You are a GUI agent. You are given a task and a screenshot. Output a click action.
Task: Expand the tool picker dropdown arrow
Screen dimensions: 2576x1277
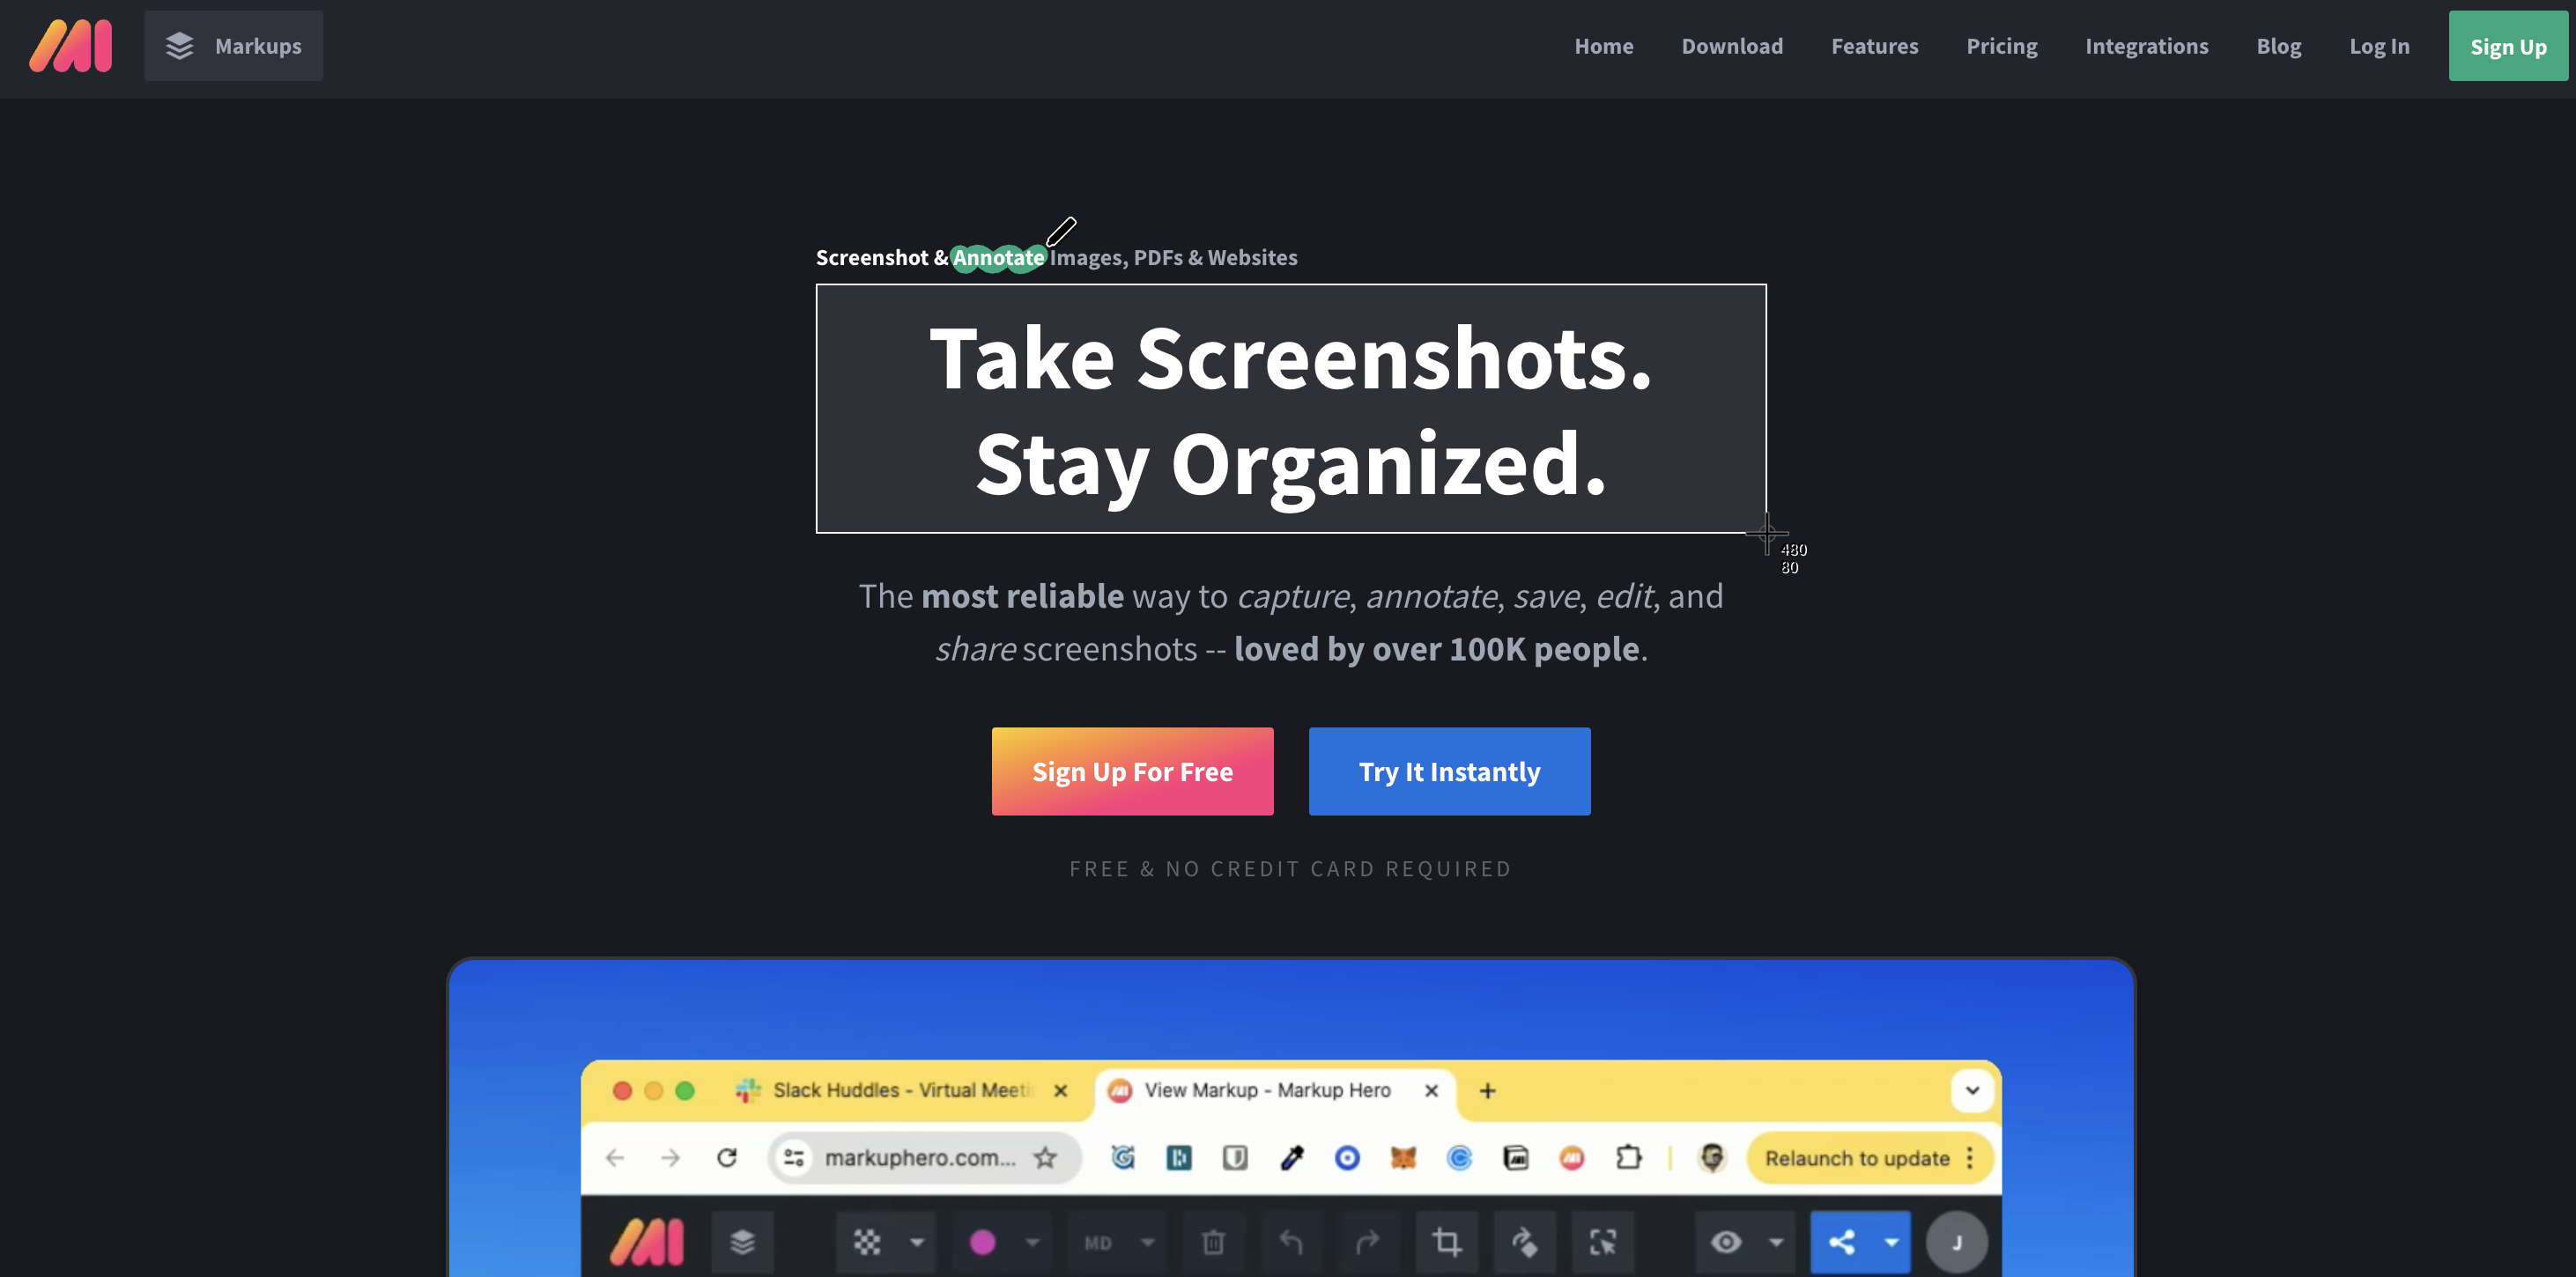(x=916, y=1242)
